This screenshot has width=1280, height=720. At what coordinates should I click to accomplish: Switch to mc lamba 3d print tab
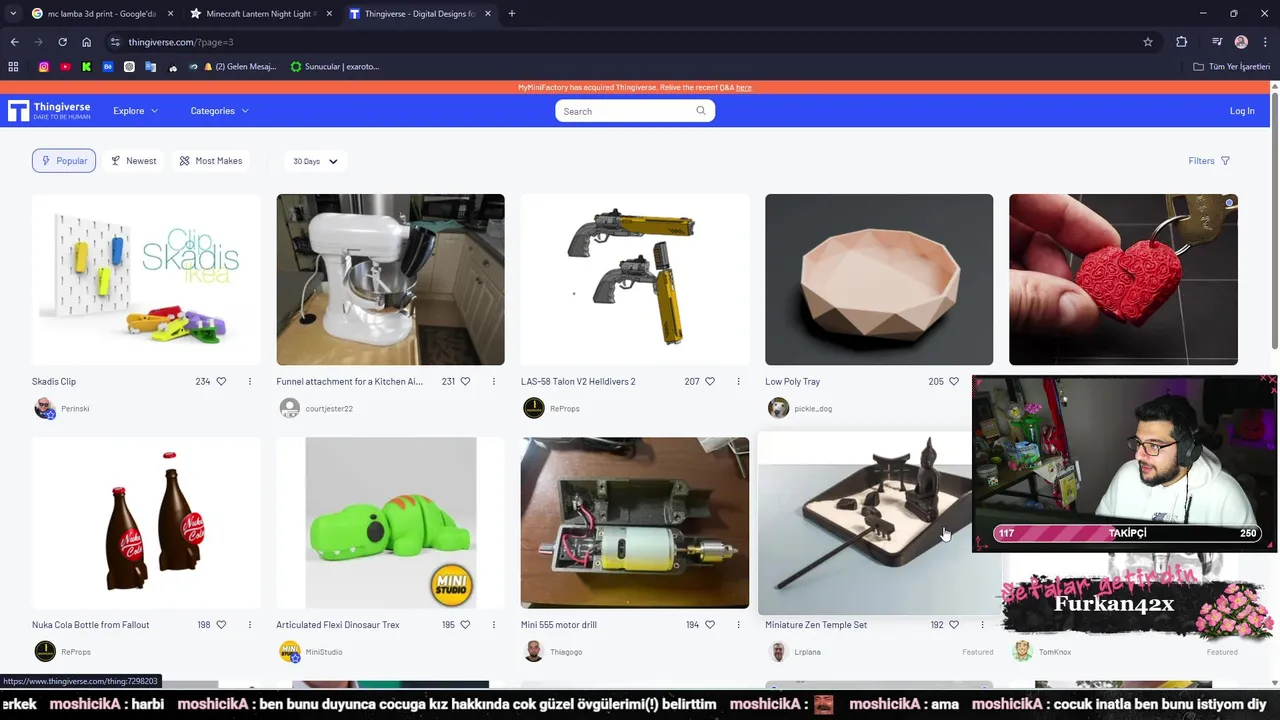tap(103, 14)
